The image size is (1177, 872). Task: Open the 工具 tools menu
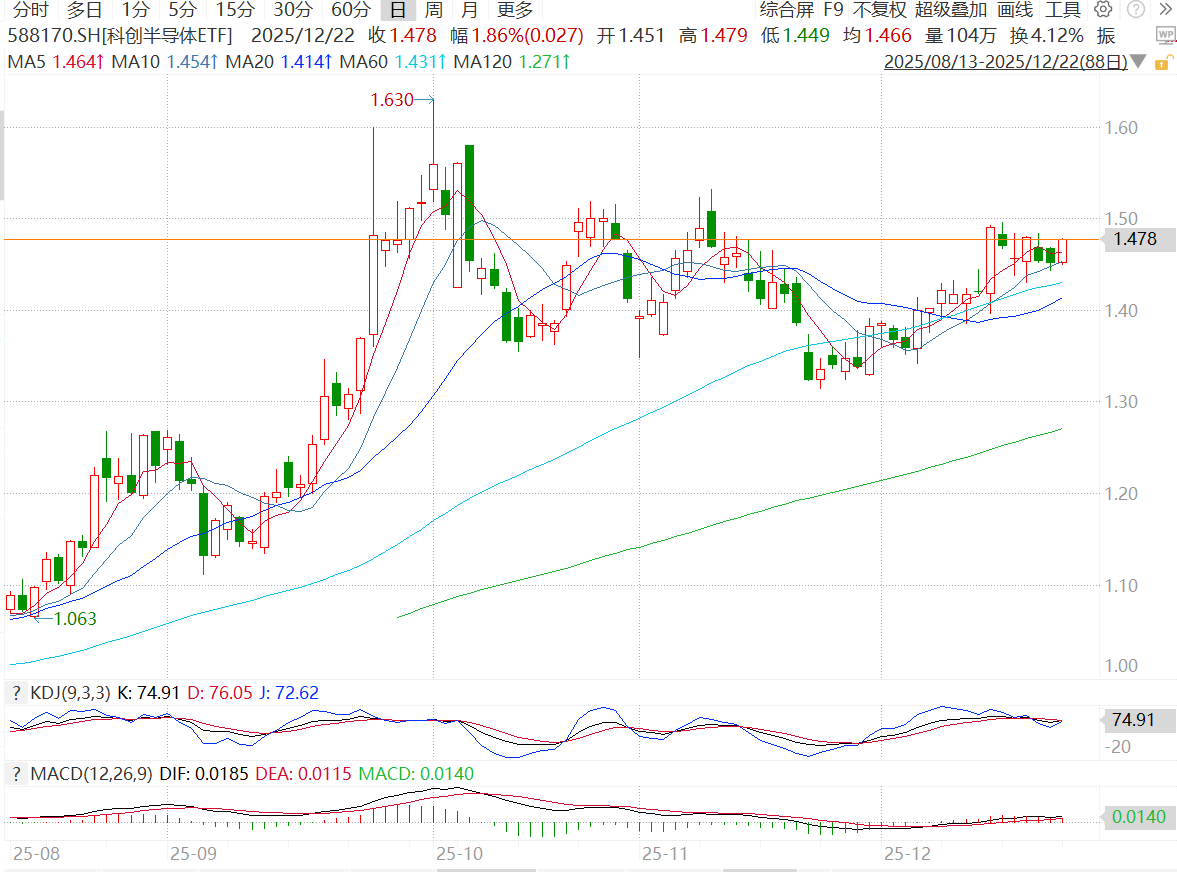[1063, 10]
